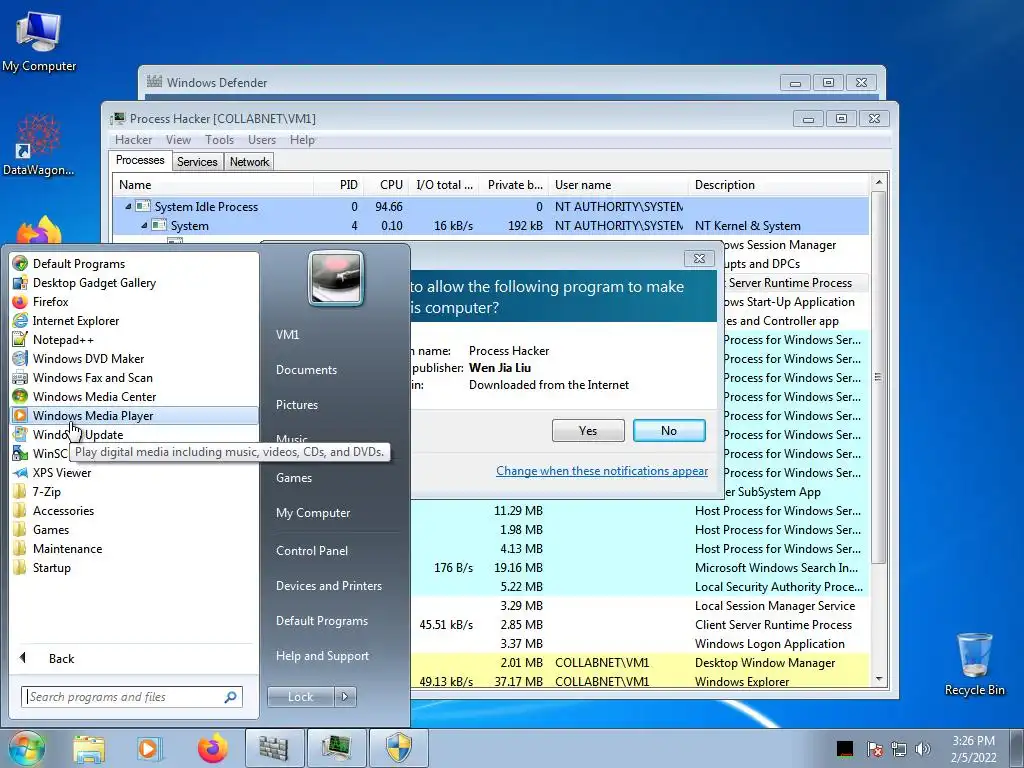Open Default Programs from programs list

point(78,264)
